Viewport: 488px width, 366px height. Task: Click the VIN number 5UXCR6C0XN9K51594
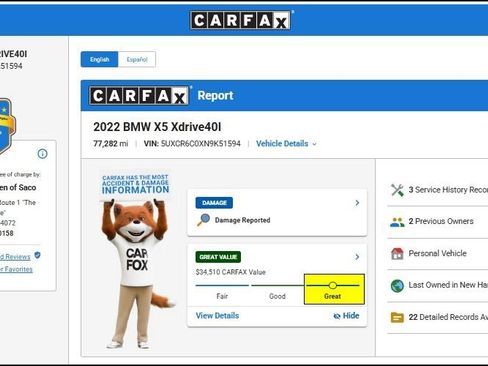pos(201,144)
